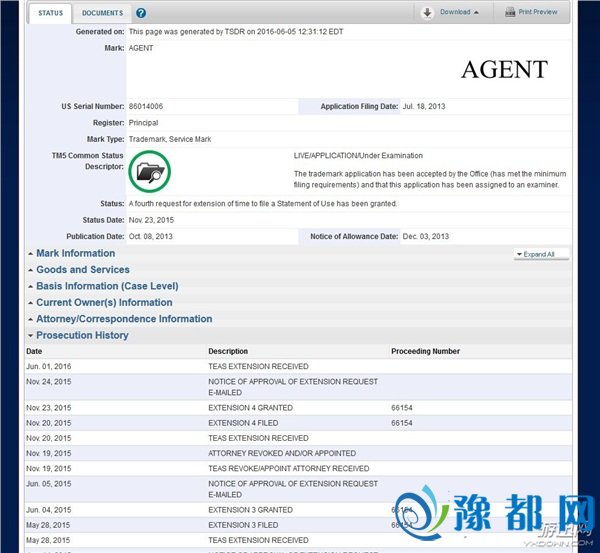
Task: Click the Proceeding Number column header
Action: point(425,351)
